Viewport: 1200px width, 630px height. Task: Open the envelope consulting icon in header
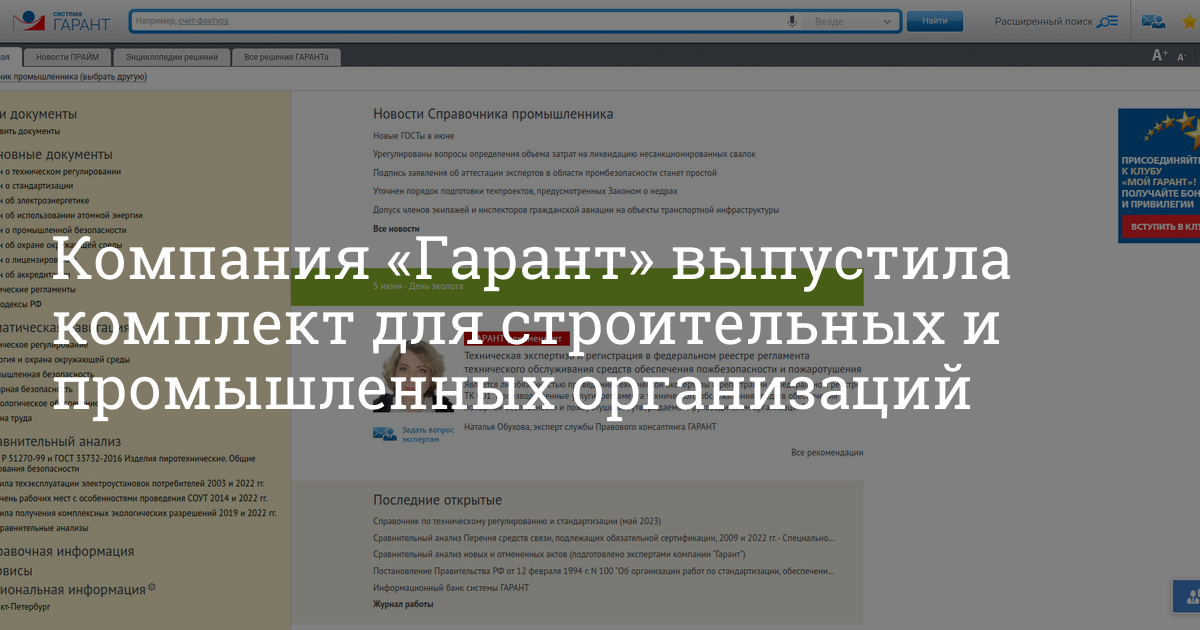tap(1153, 21)
